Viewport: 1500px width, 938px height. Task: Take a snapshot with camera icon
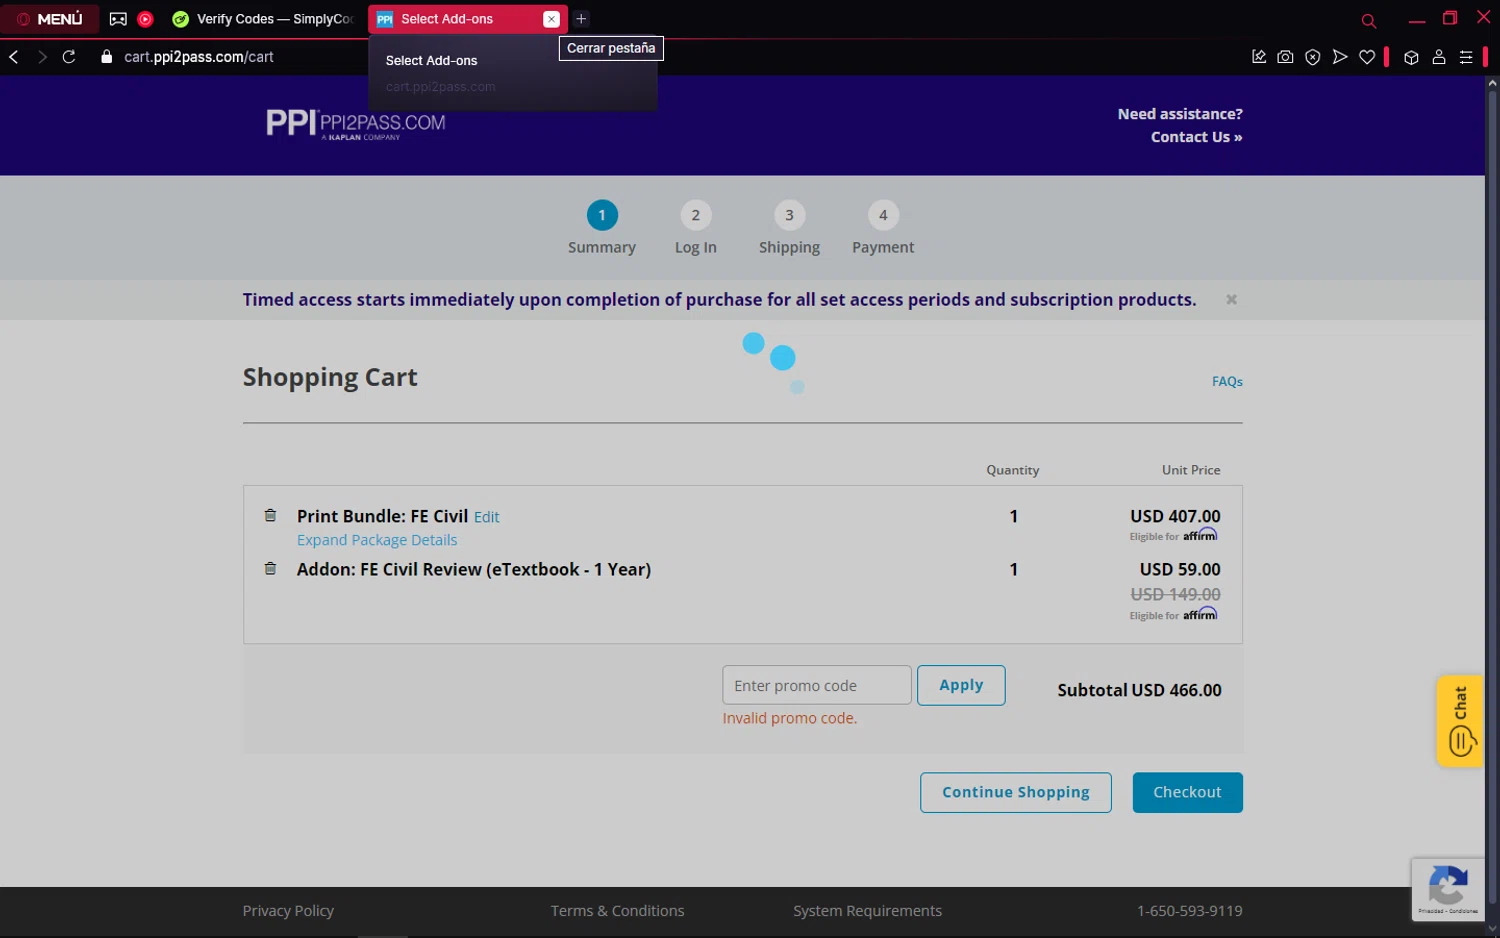pos(1286,57)
